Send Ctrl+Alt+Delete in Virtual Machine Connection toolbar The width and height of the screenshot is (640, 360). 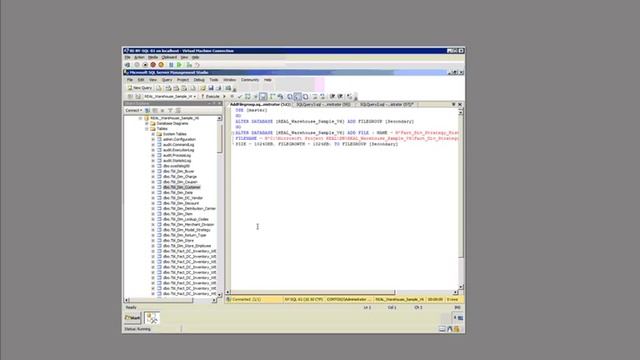pos(128,65)
